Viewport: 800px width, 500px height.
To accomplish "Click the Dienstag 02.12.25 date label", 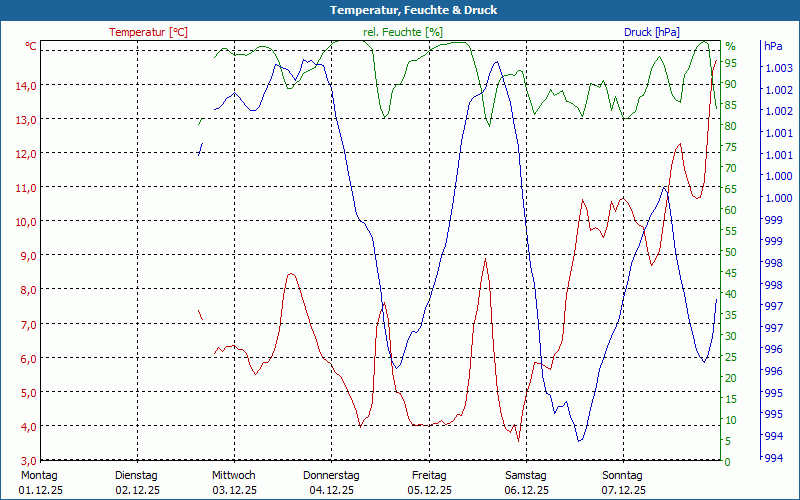I will [x=137, y=482].
